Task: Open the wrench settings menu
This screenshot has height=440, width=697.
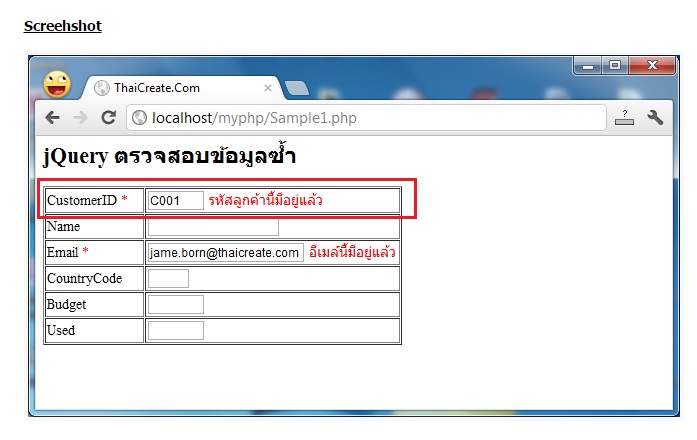Action: tap(655, 118)
